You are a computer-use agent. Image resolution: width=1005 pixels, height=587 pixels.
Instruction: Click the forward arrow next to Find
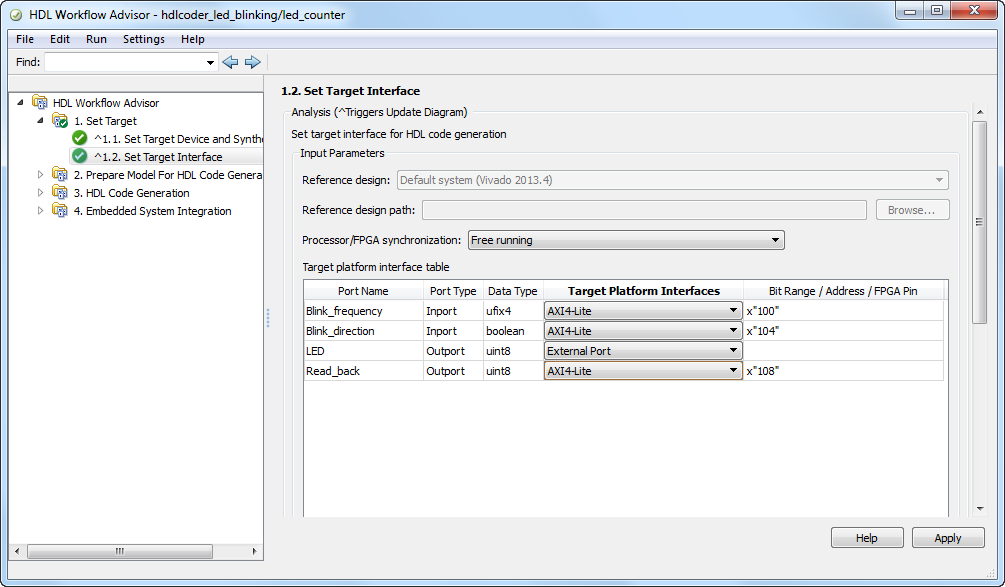click(x=252, y=62)
